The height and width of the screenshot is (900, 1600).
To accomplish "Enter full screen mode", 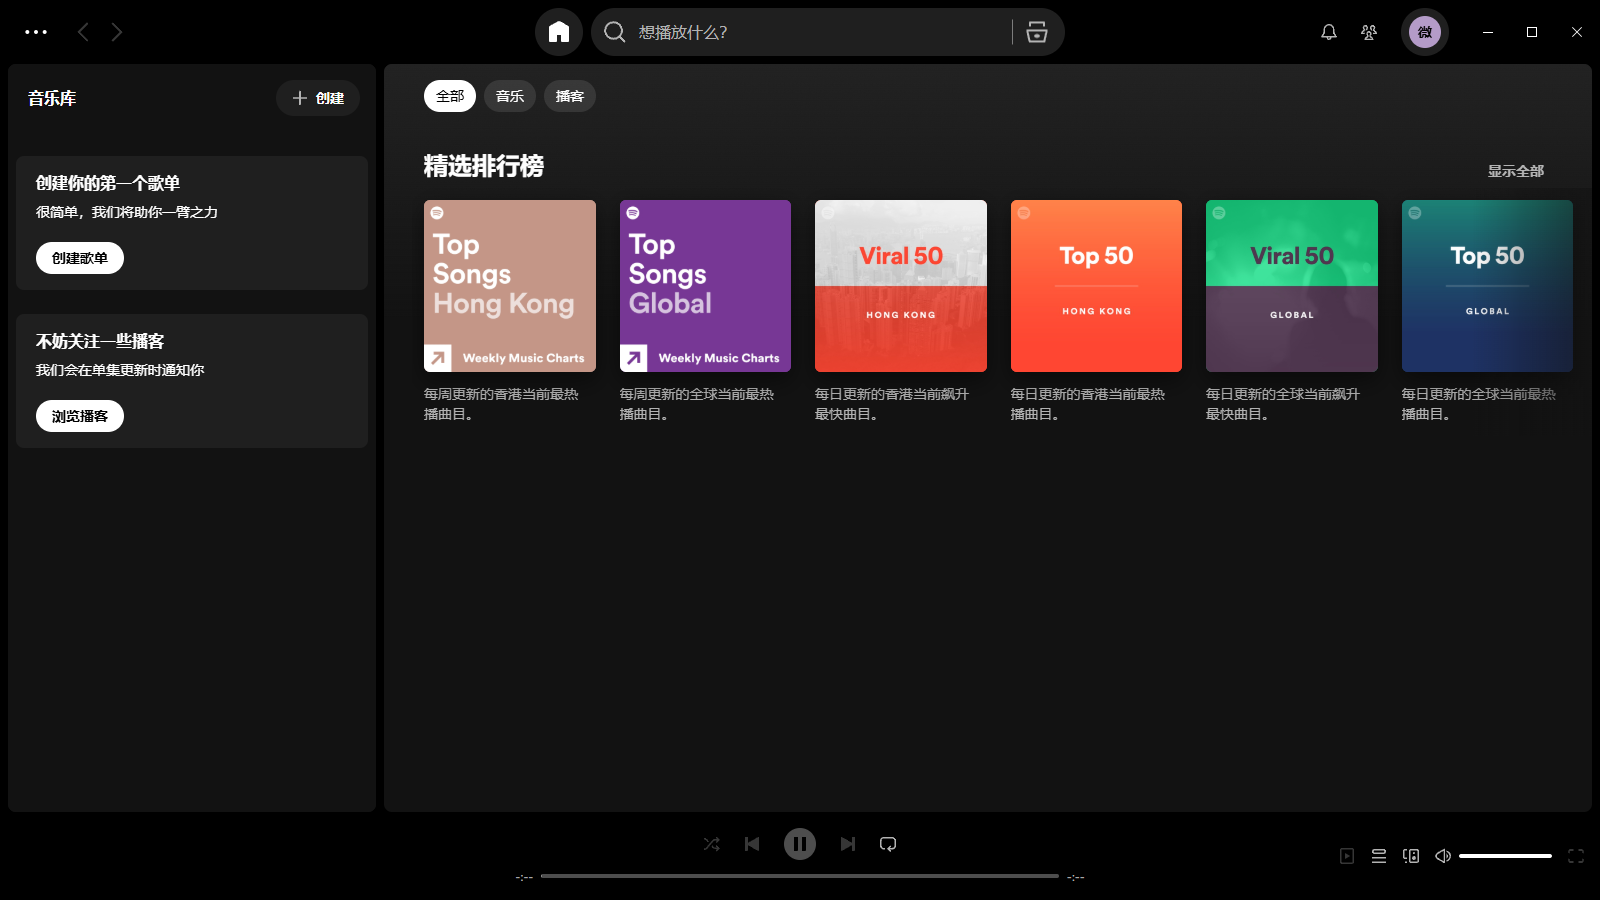I will 1575,856.
